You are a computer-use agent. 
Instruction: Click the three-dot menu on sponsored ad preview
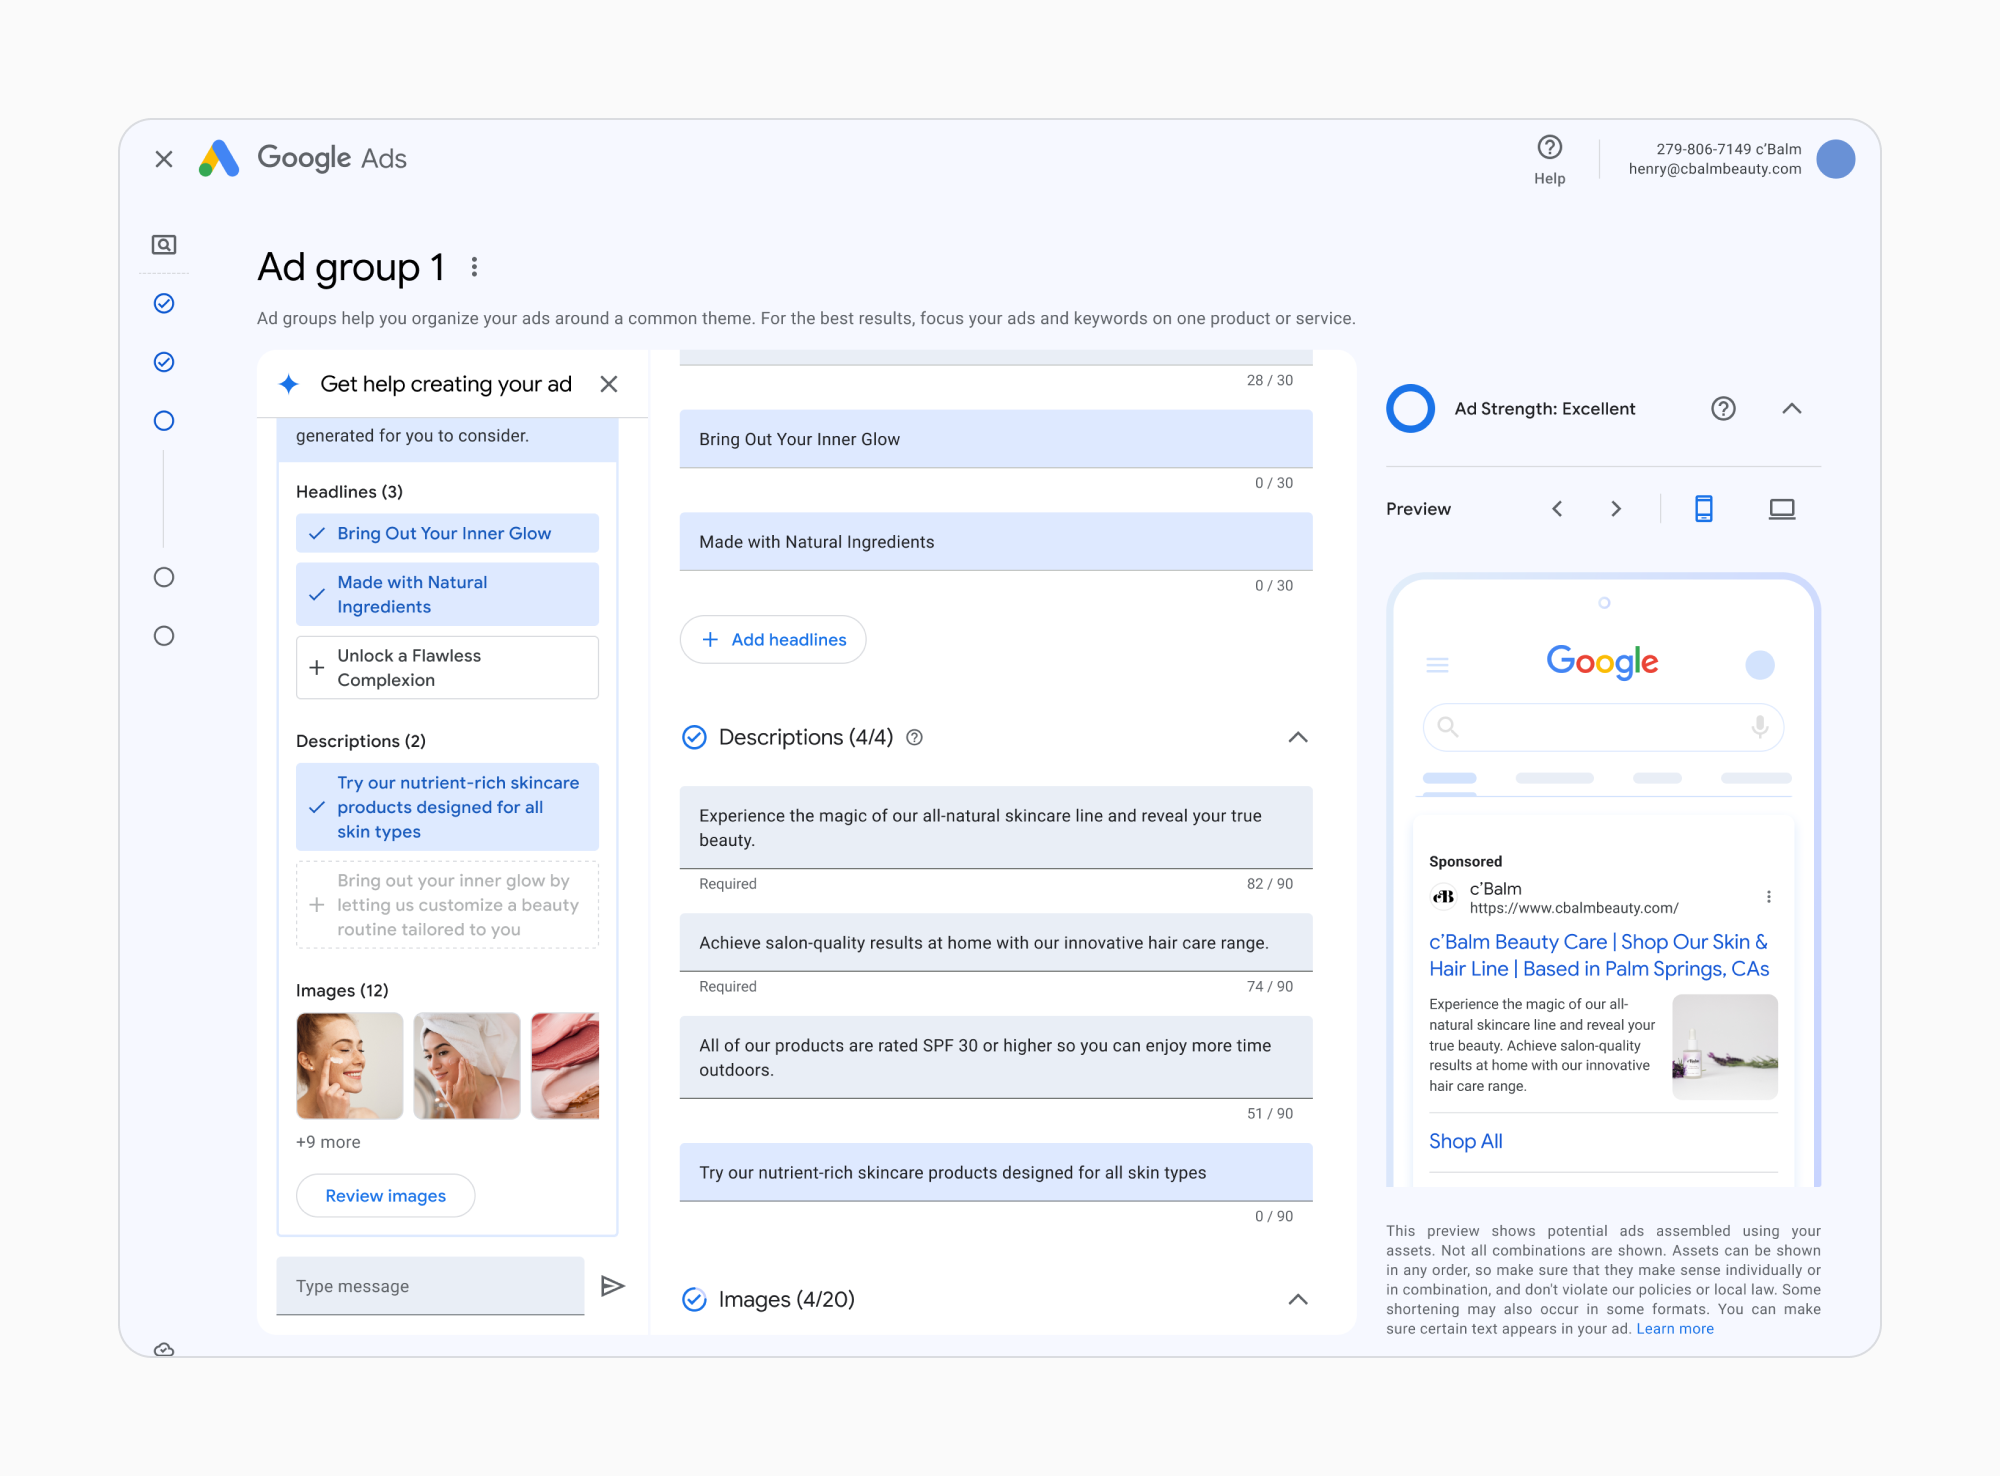(x=1770, y=897)
